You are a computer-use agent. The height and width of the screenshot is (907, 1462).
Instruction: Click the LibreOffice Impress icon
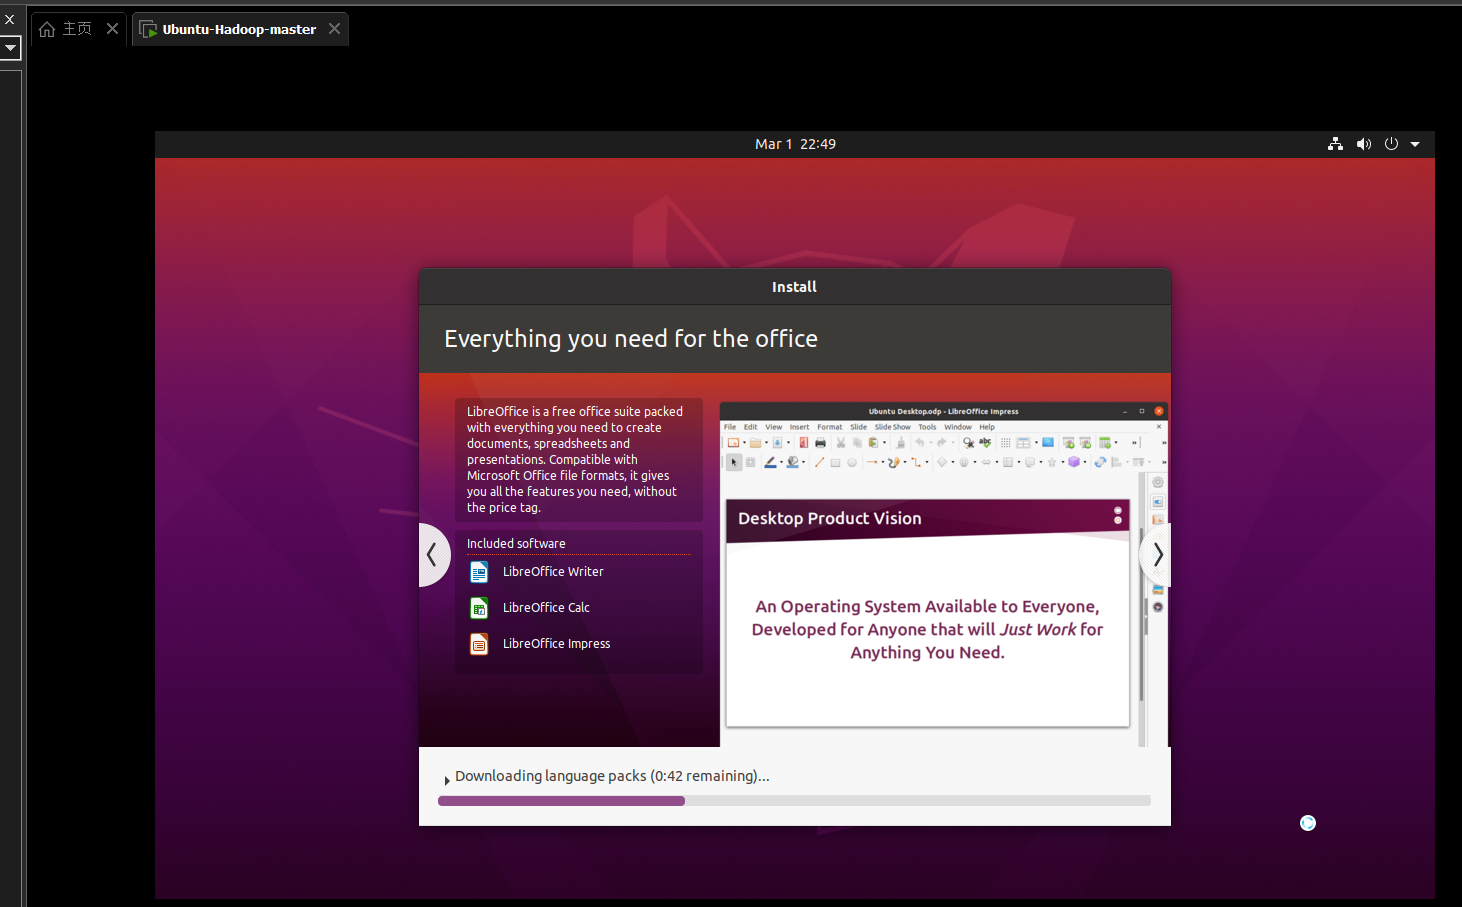pos(479,644)
